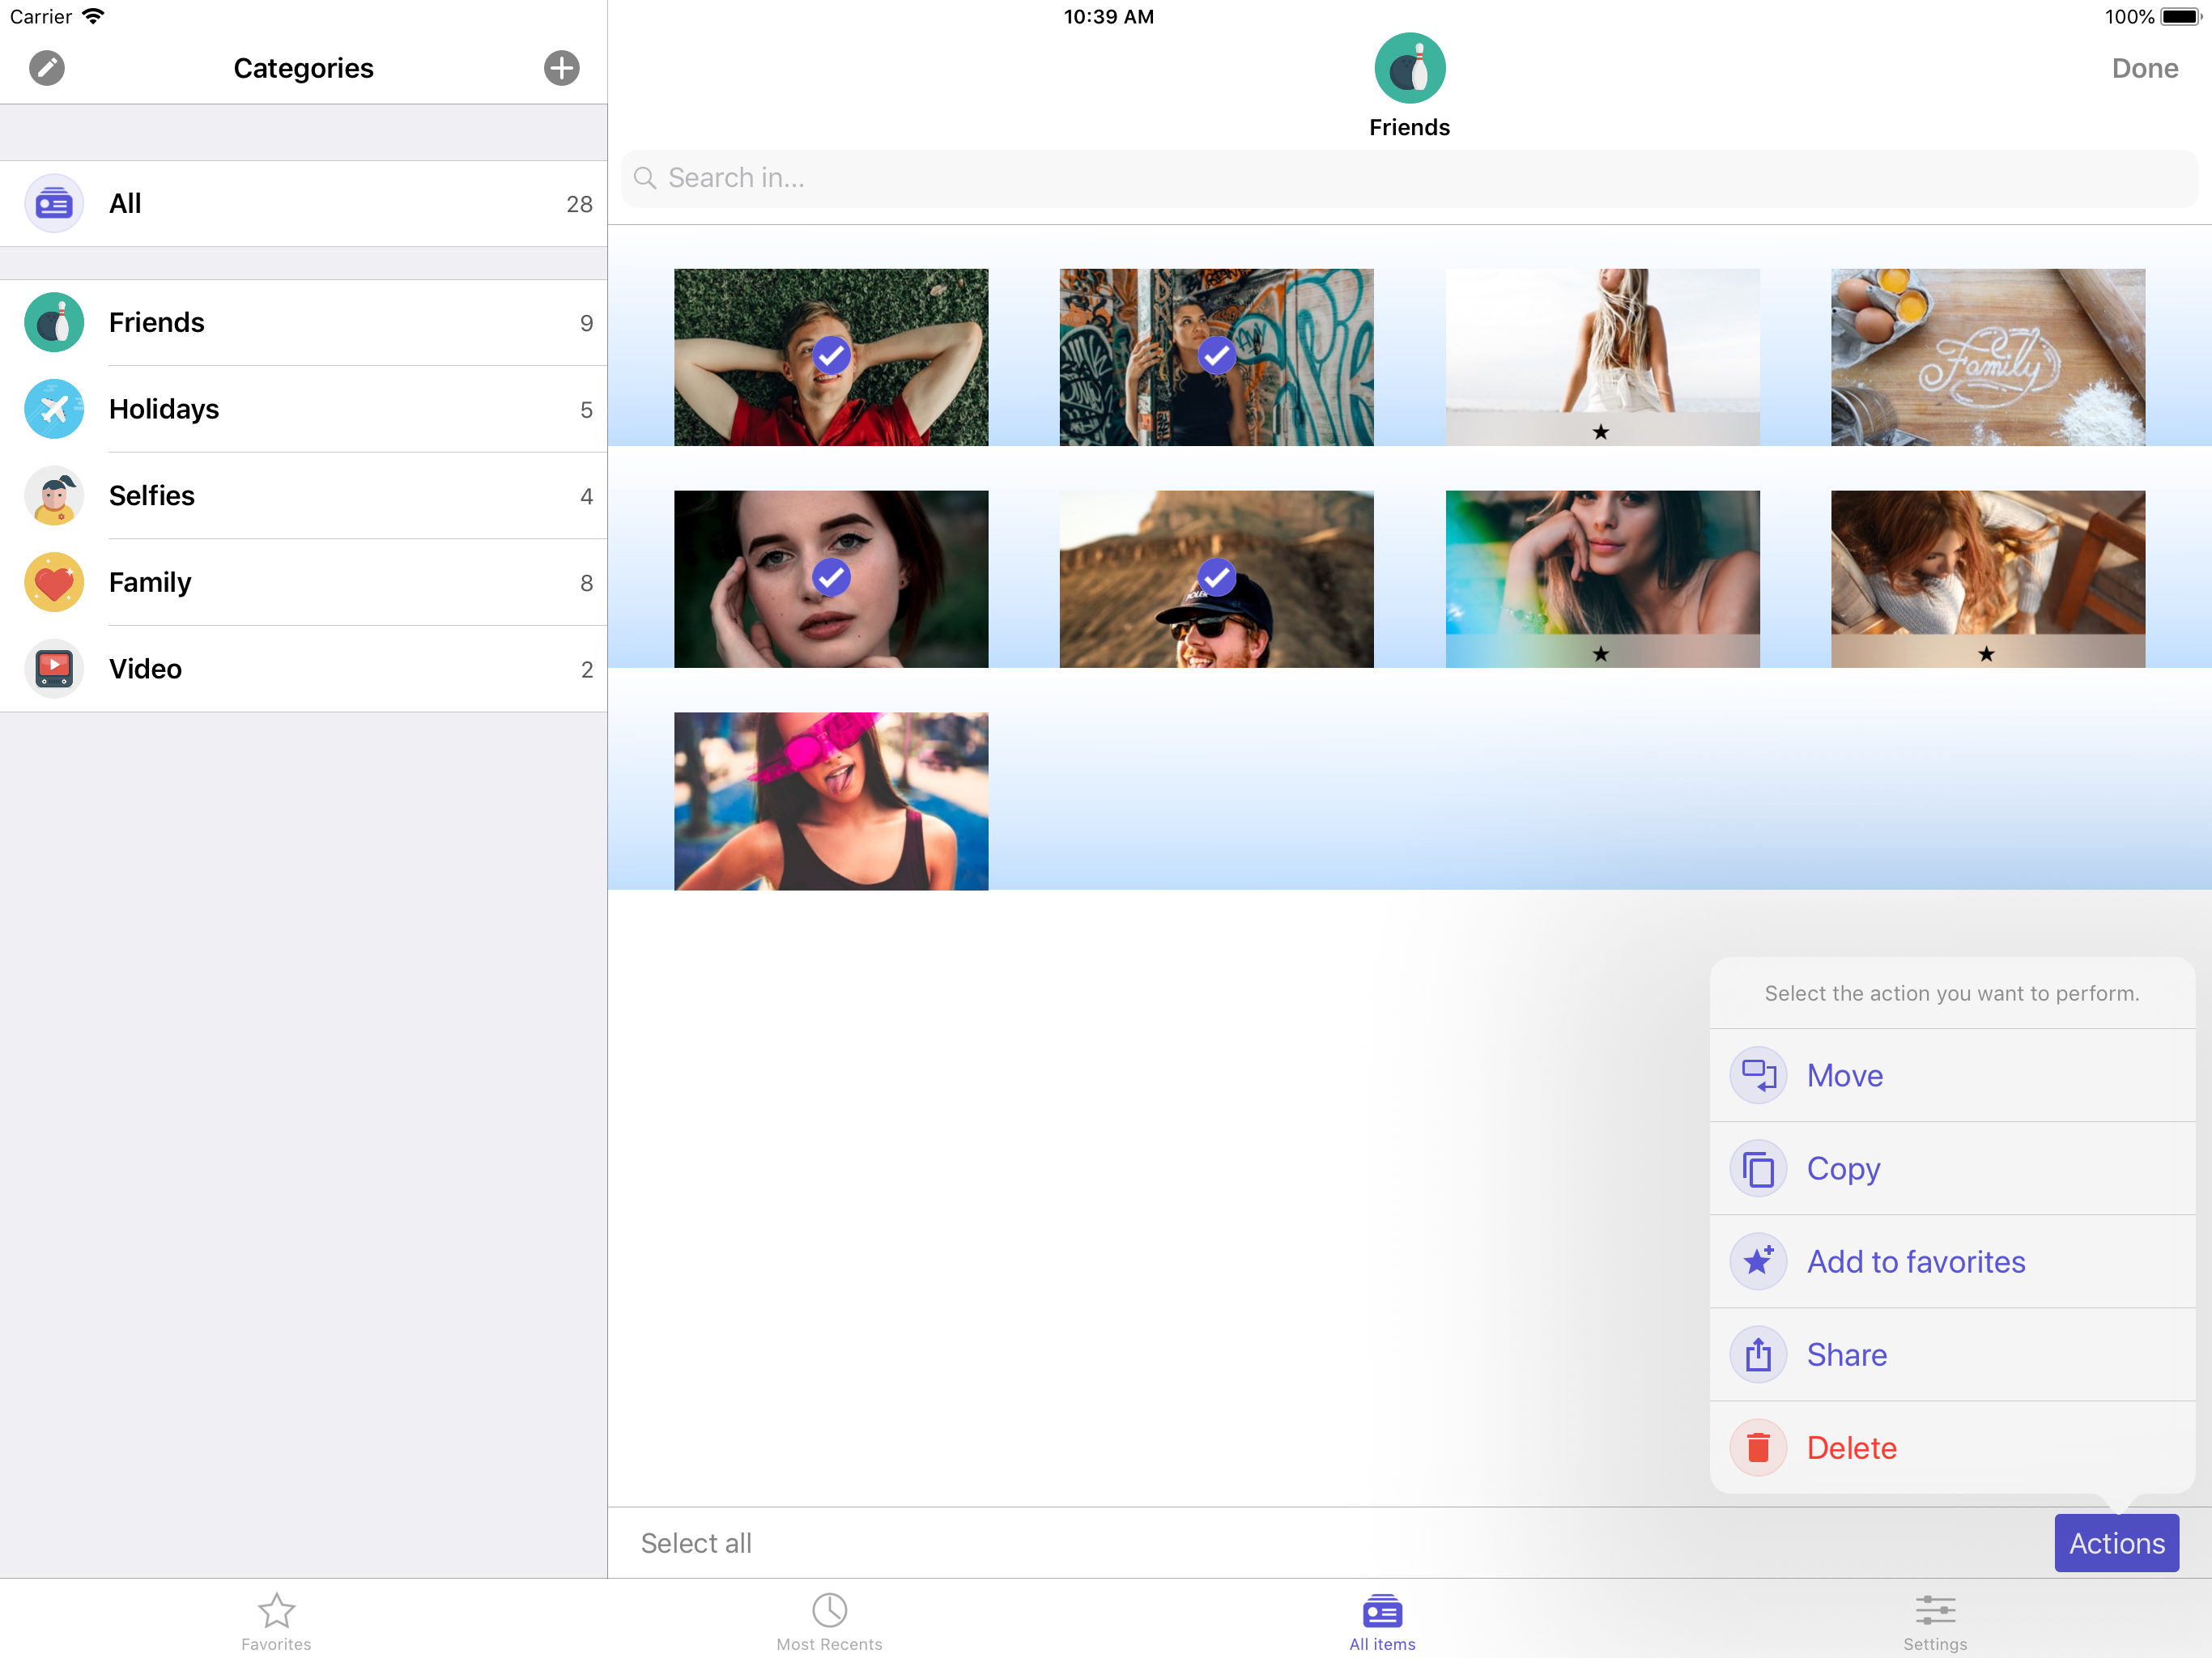The height and width of the screenshot is (1658, 2212).
Task: Select the Family heart category
Action: [54, 582]
